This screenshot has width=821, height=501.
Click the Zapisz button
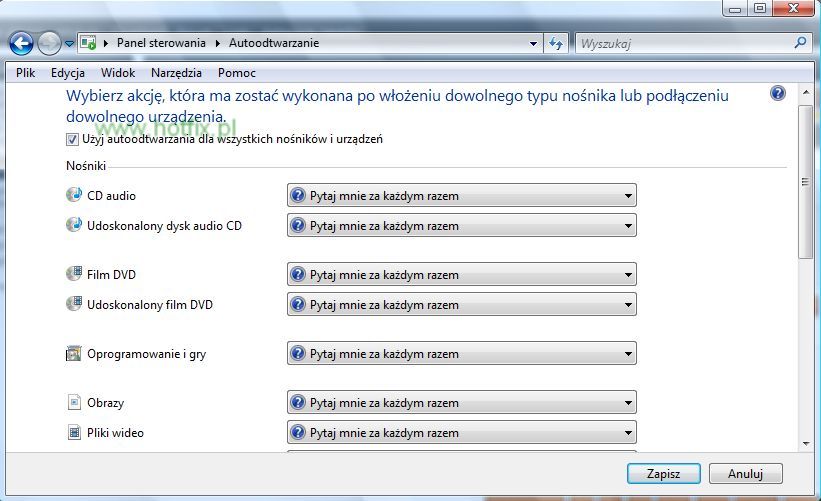(663, 474)
